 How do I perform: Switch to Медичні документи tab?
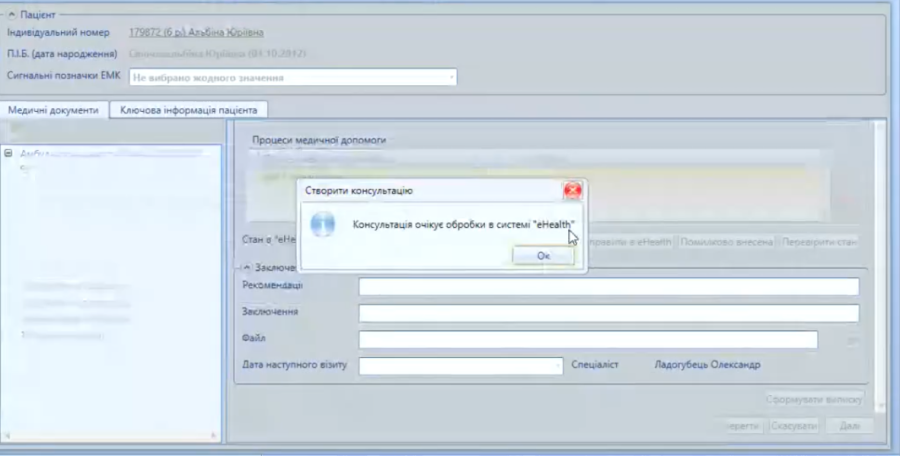coord(53,110)
